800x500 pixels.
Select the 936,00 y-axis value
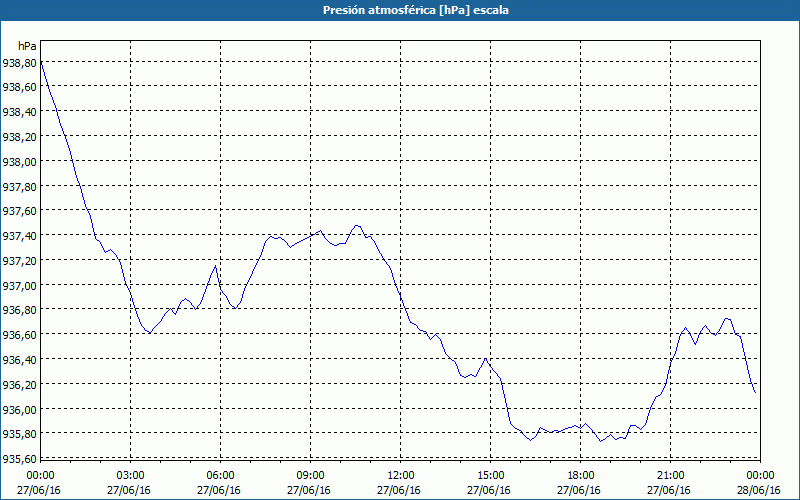[20, 409]
